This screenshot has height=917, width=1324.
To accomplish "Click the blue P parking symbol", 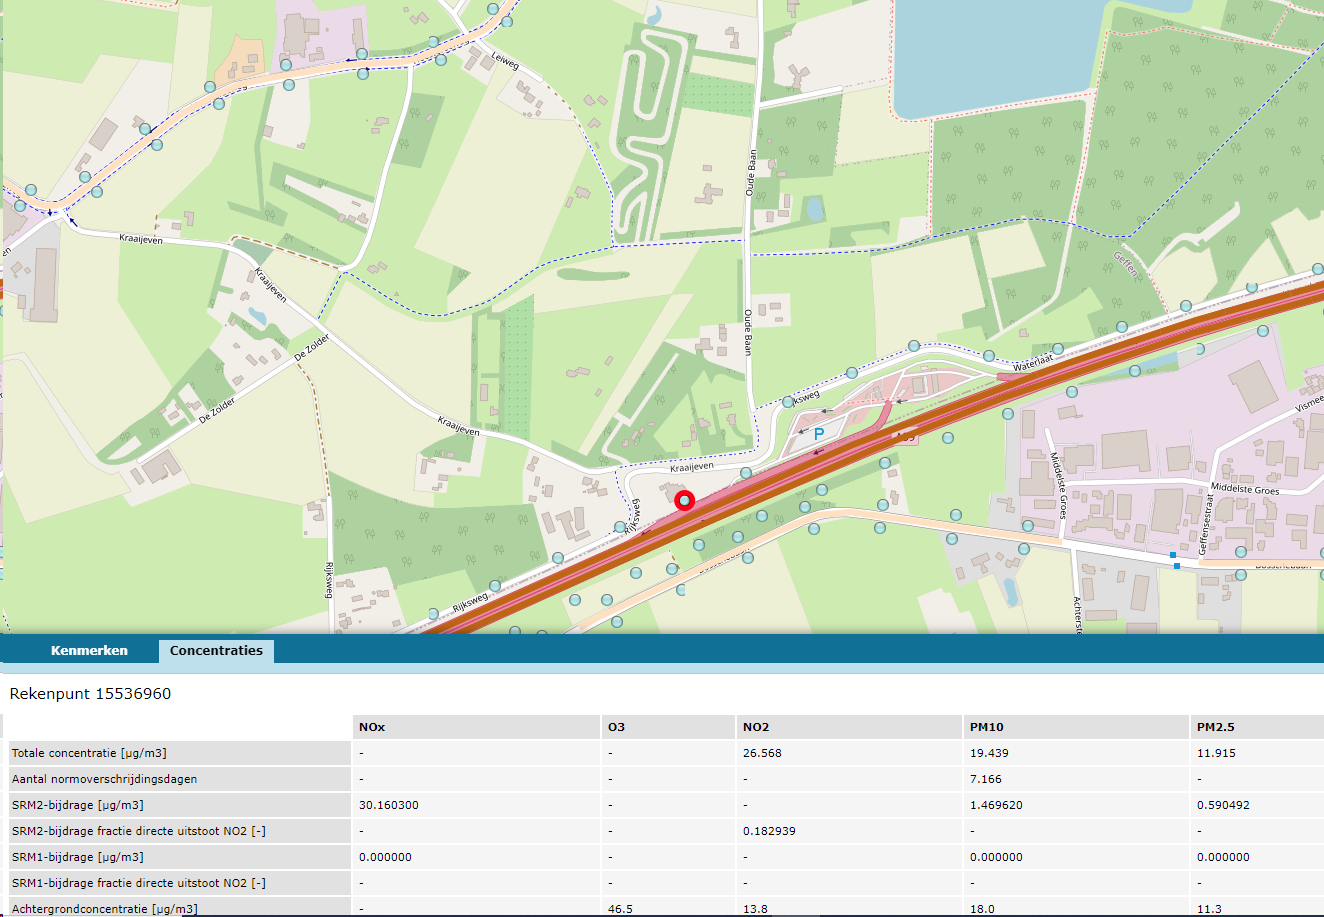I will pyautogui.click(x=819, y=434).
